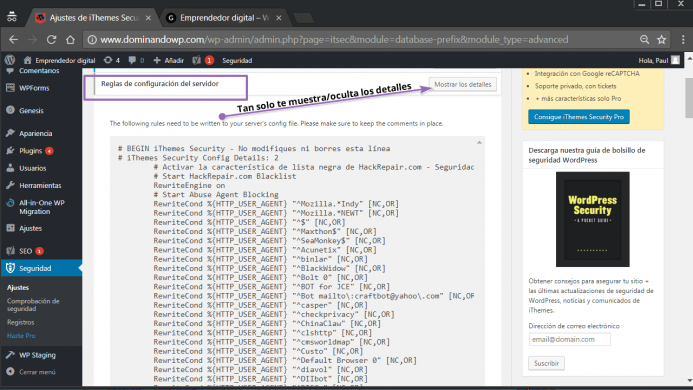Close the Emprendedor digital tab
This screenshot has height=390, width=693.
click(278, 18)
